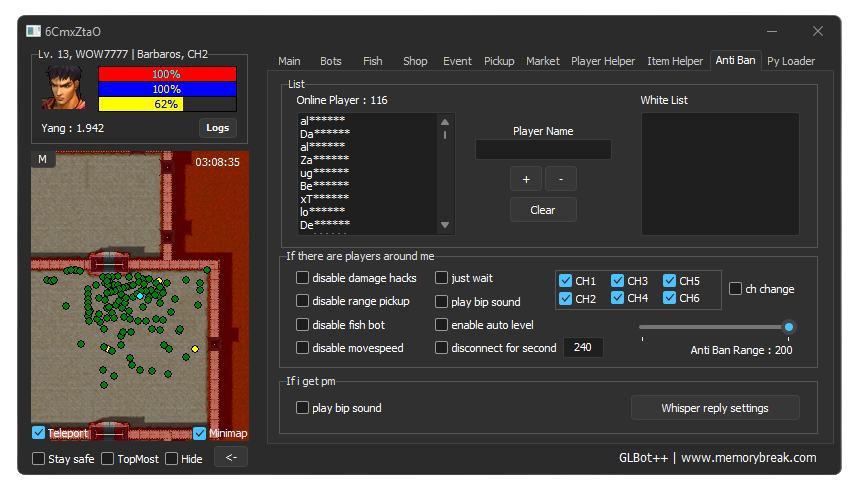Screen dimensions: 854x487
Task: Click the Anti Ban Range slider handle
Action: [789, 327]
